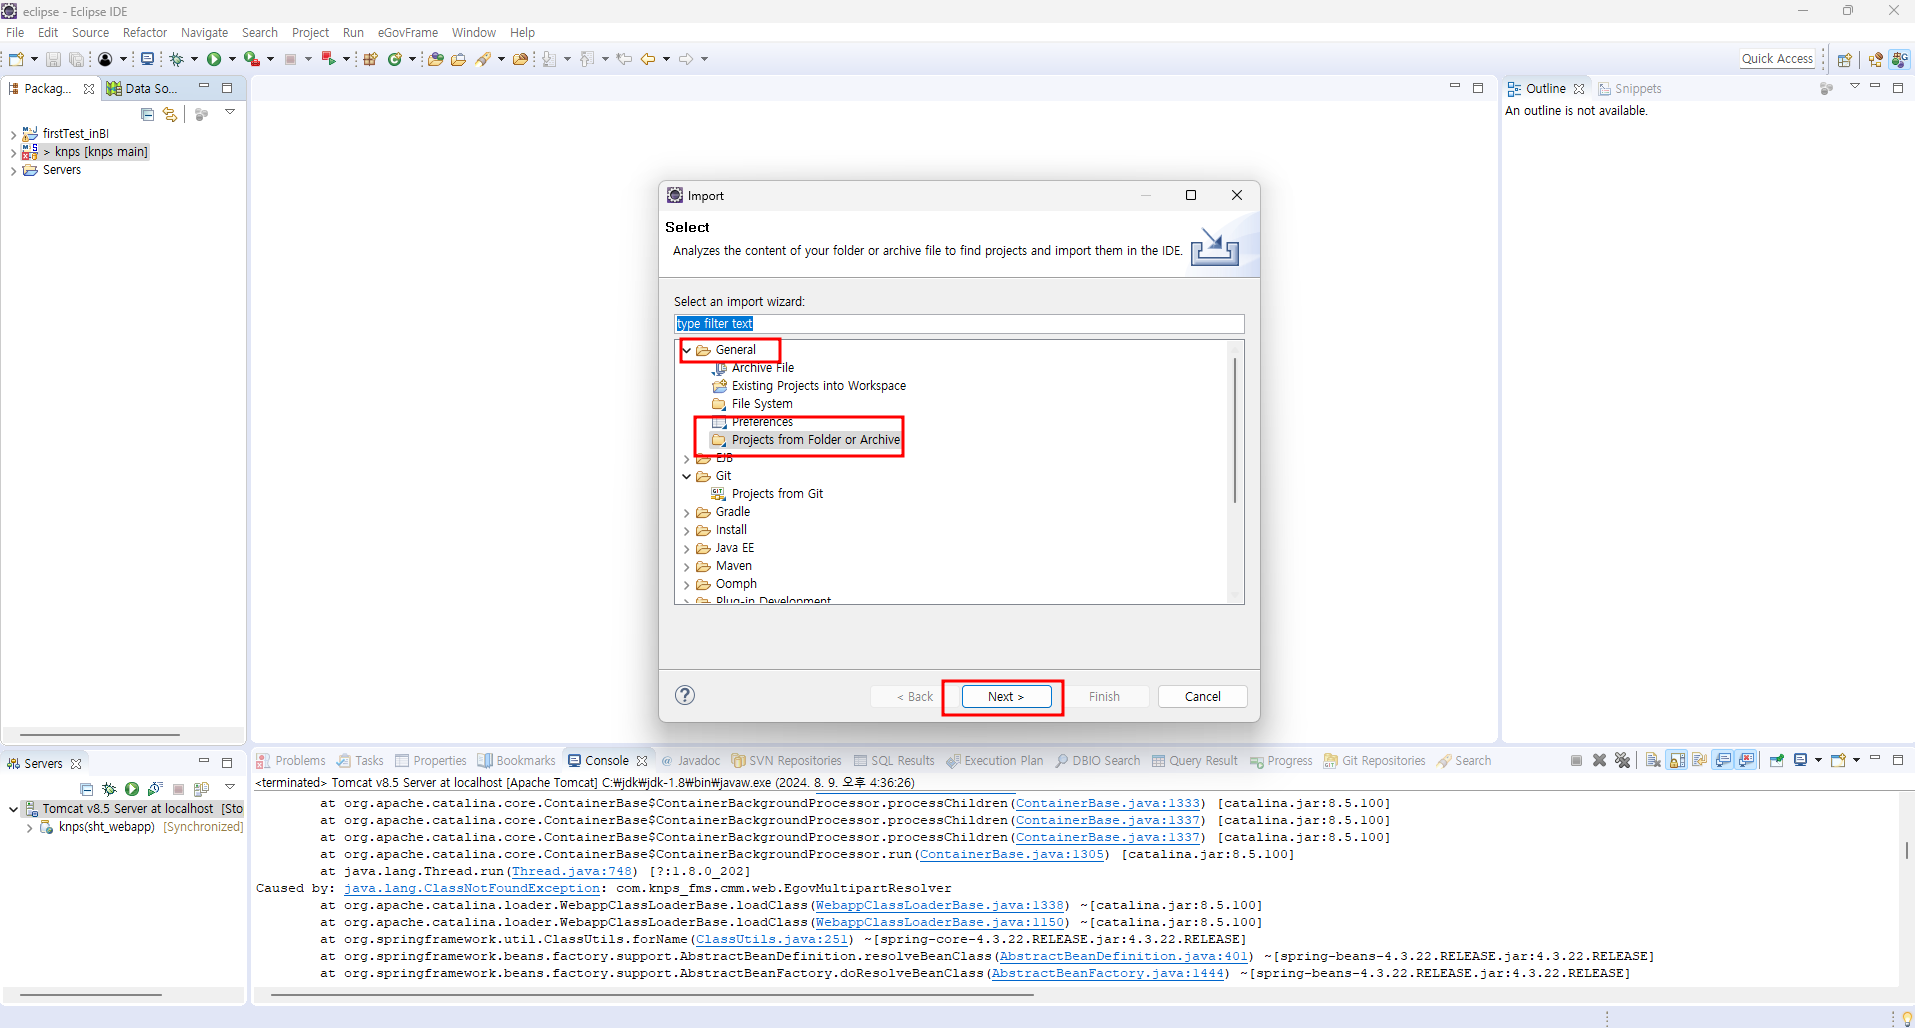1915x1028 pixels.
Task: Toggle Scroll Lock in Console toolbar
Action: point(1677,760)
